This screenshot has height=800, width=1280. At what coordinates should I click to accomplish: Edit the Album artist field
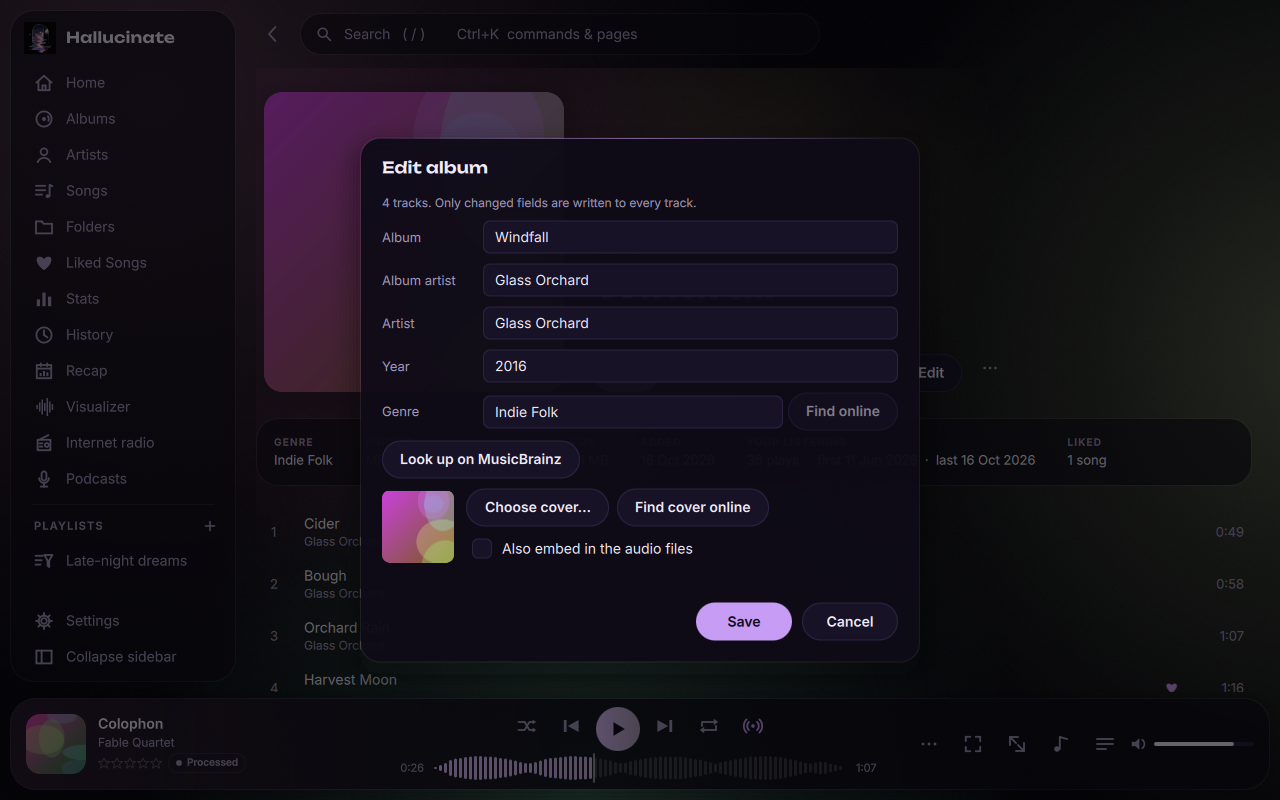tap(690, 280)
